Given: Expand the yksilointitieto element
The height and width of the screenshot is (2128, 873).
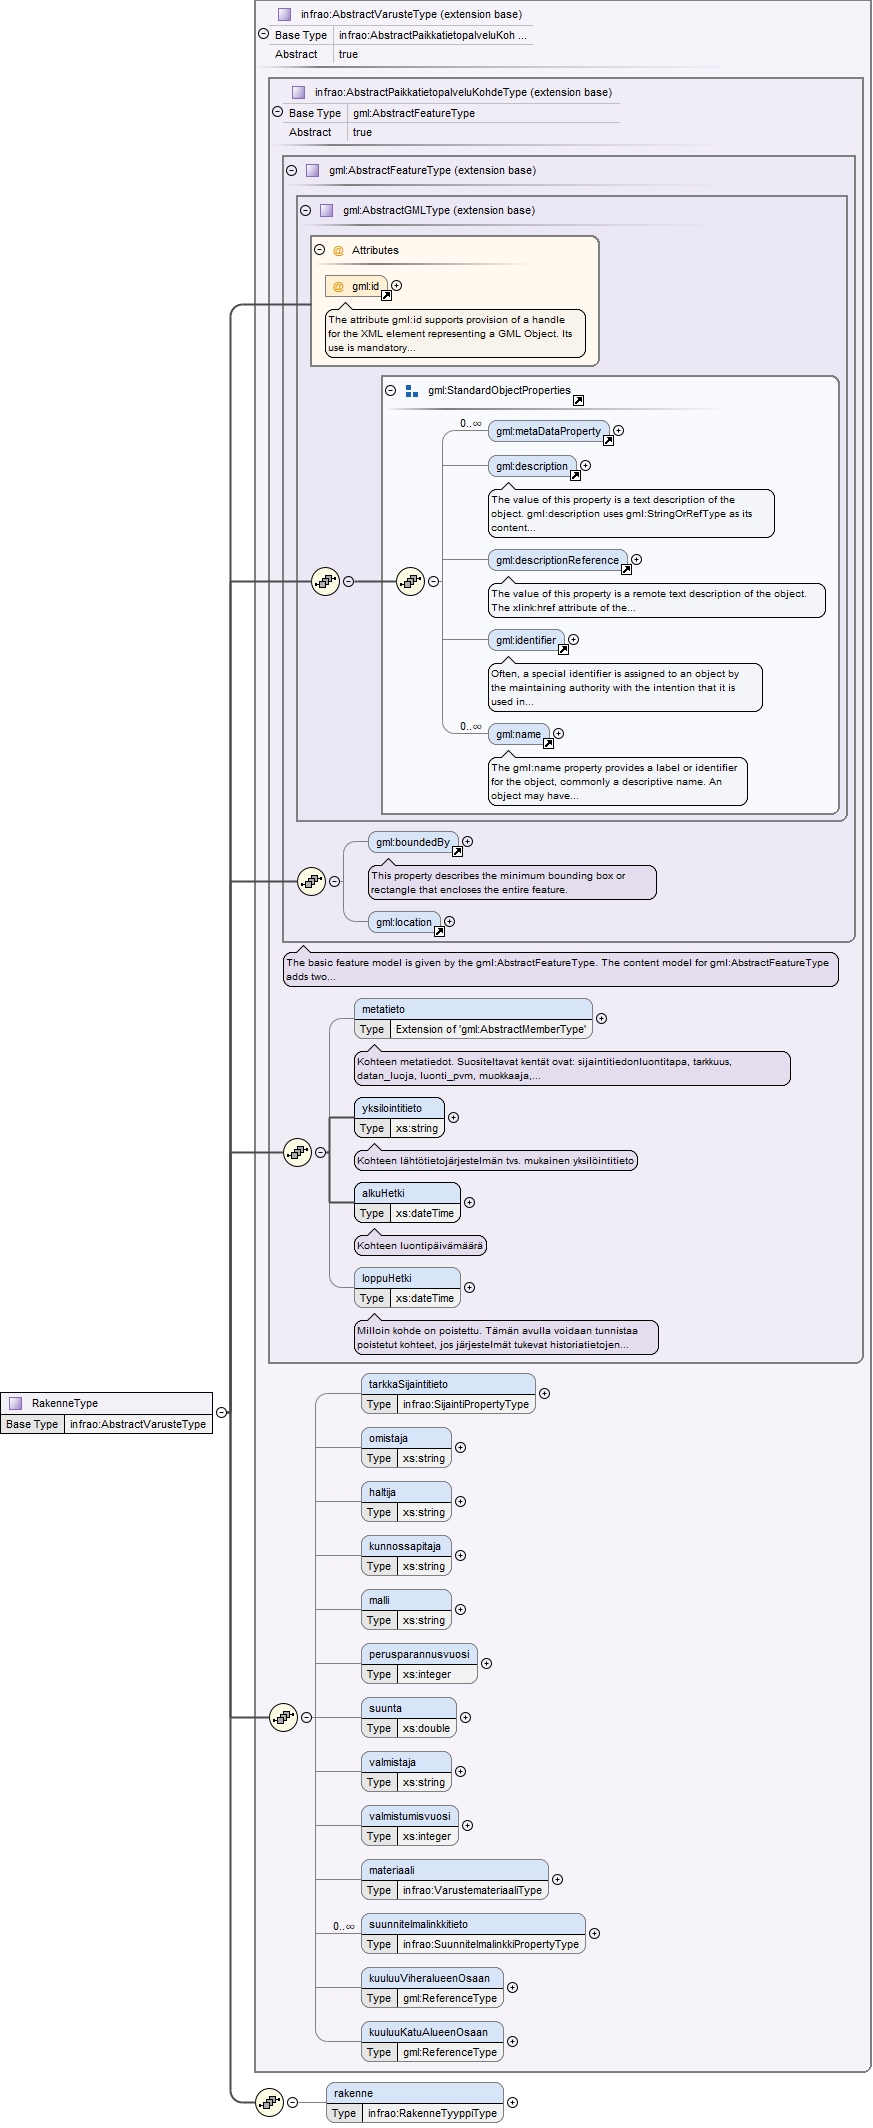Looking at the screenshot, I should click(x=454, y=1118).
